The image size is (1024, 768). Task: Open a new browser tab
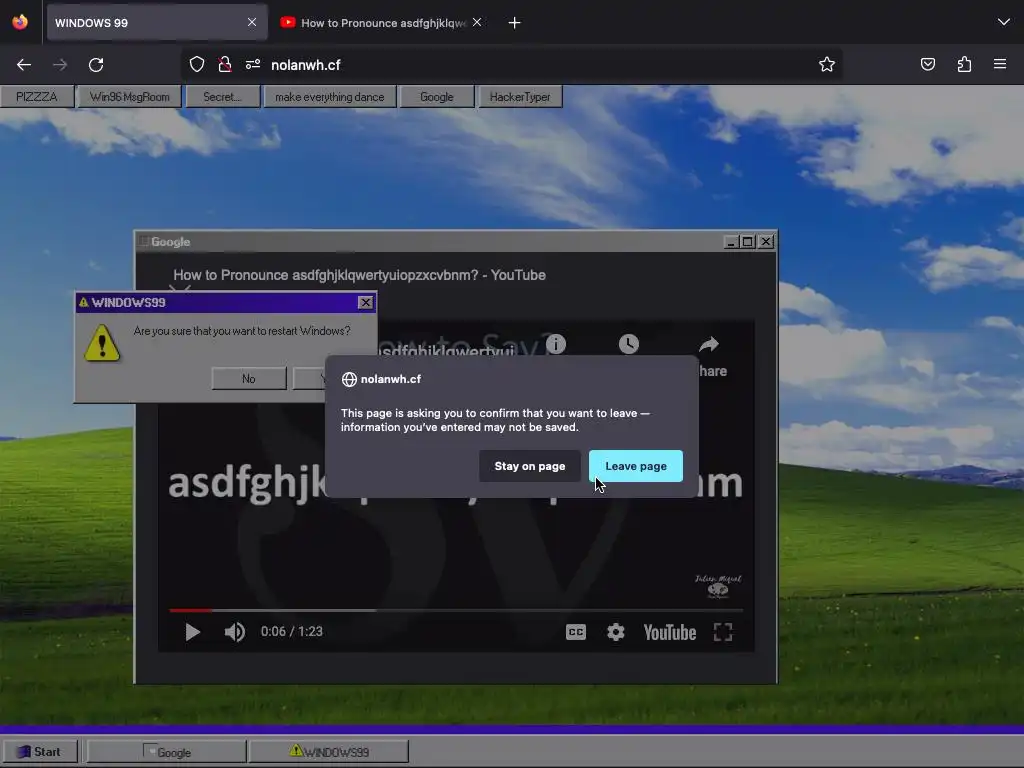[x=515, y=23]
